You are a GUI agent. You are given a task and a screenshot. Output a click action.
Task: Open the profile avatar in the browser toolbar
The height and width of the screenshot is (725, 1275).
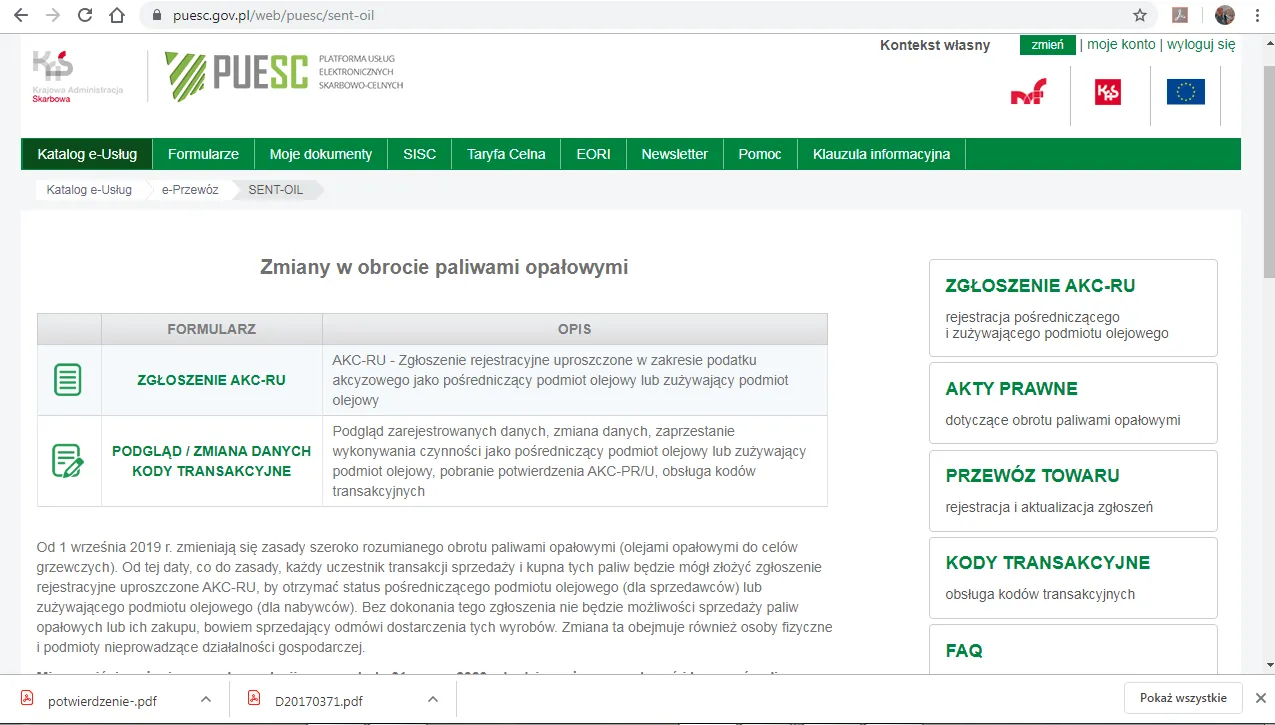coord(1224,15)
